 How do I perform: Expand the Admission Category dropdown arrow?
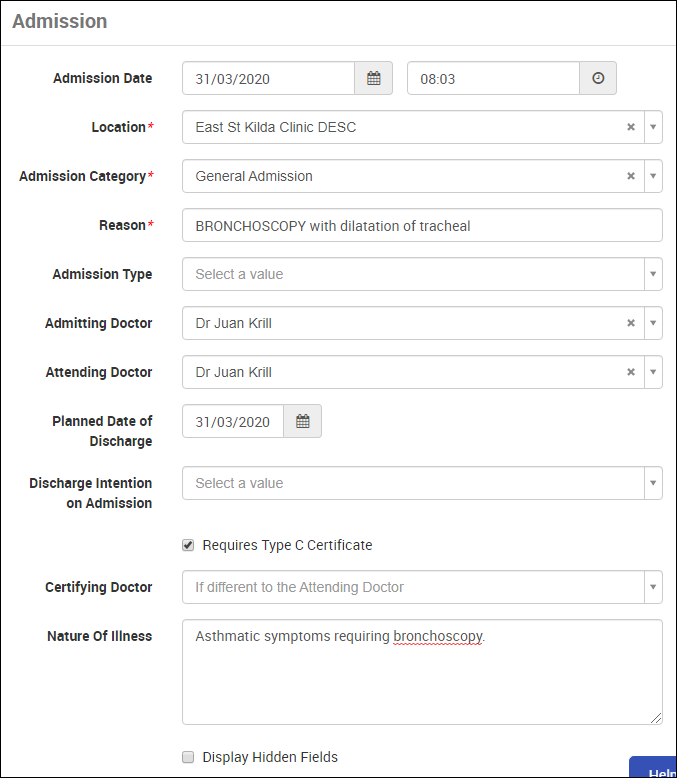coord(652,176)
